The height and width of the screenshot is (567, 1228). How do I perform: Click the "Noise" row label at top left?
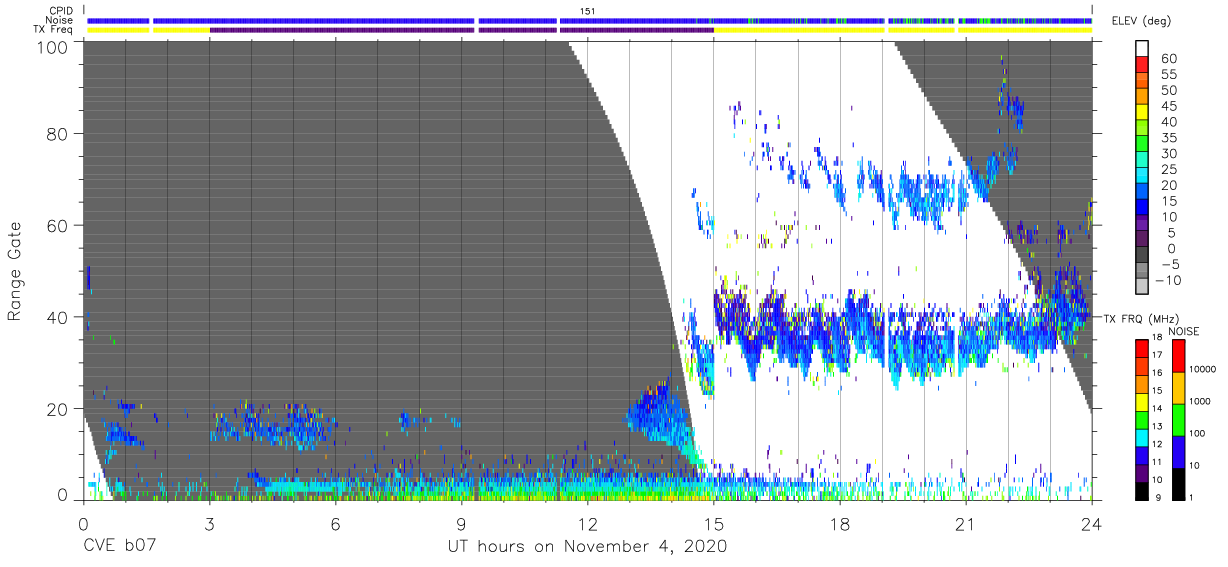(x=61, y=20)
